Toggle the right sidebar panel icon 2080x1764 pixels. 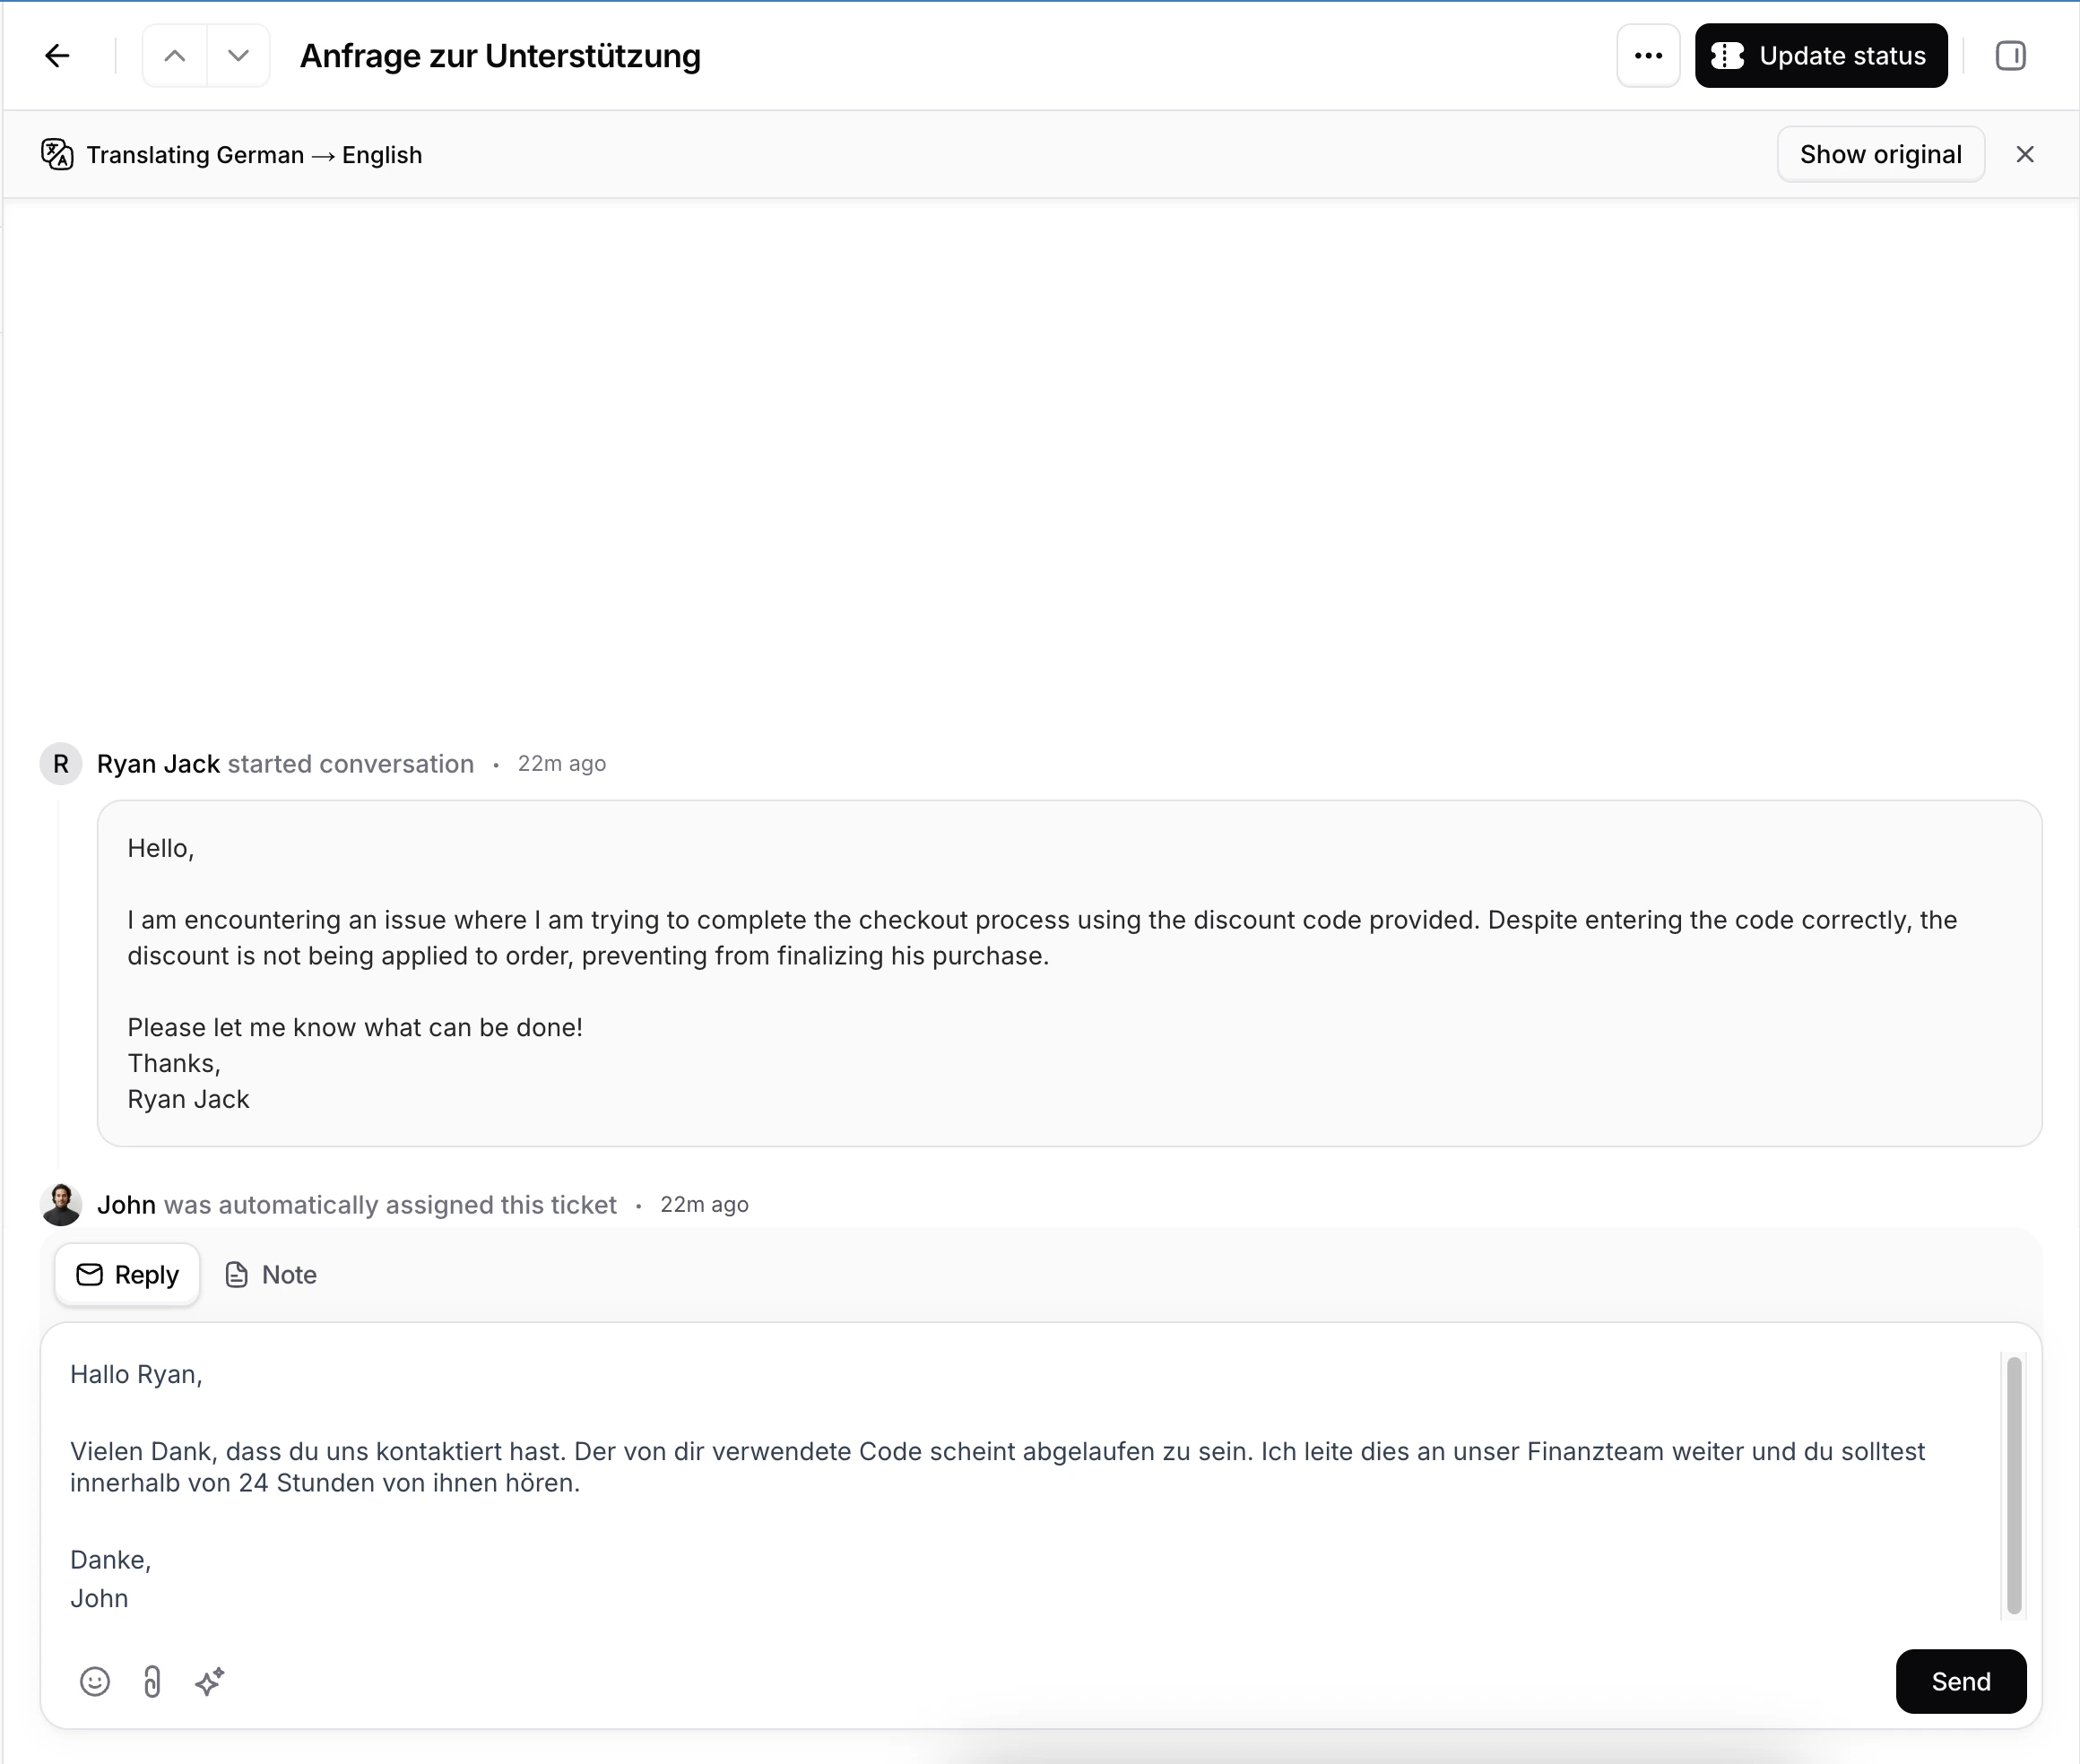pos(2010,56)
